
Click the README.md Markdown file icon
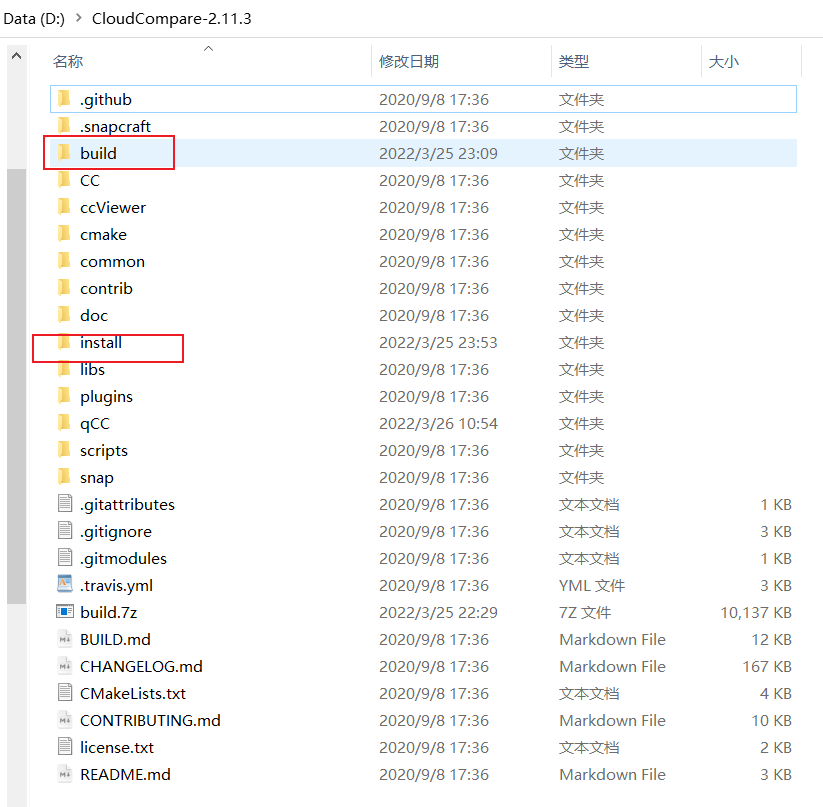coord(63,774)
